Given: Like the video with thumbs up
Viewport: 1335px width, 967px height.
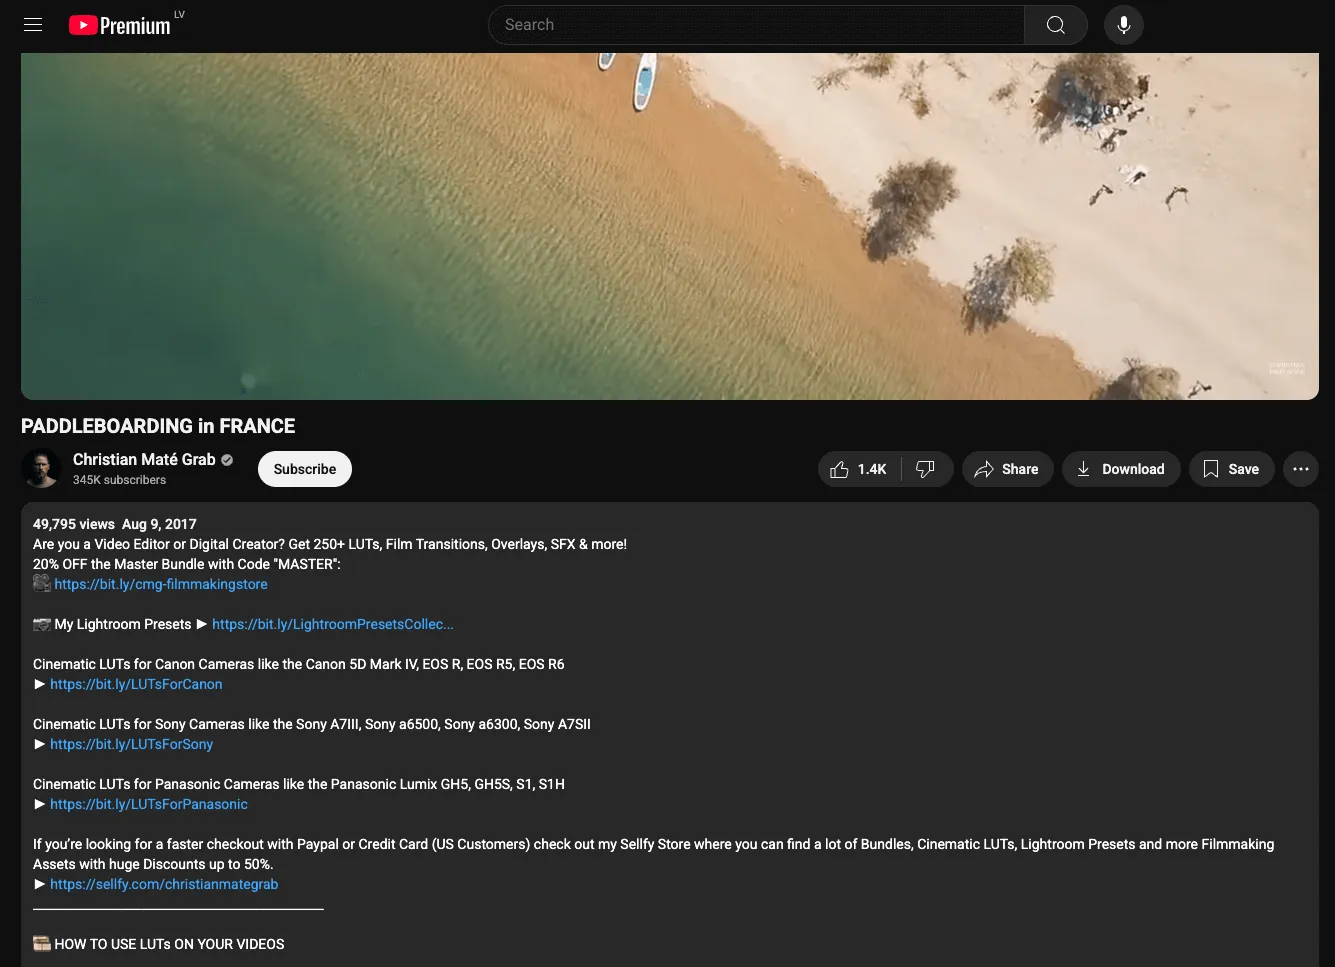Looking at the screenshot, I should 859,469.
